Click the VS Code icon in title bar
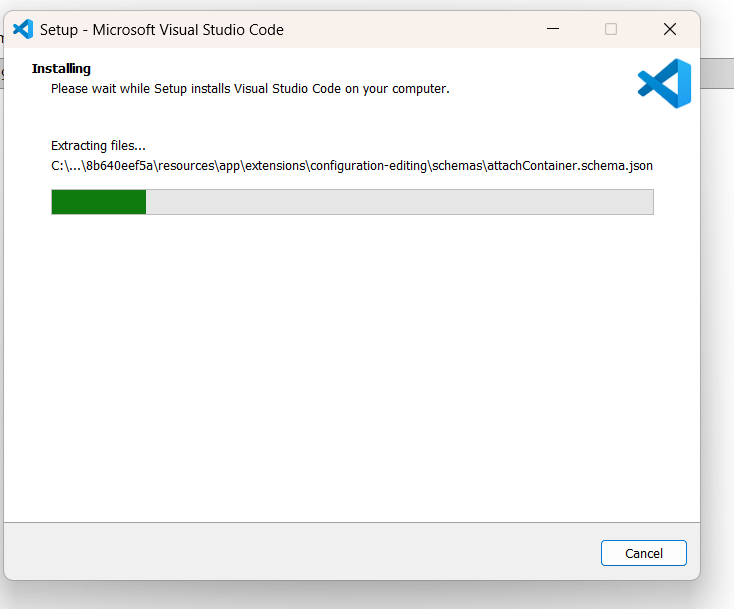The width and height of the screenshot is (734, 609). [x=23, y=29]
